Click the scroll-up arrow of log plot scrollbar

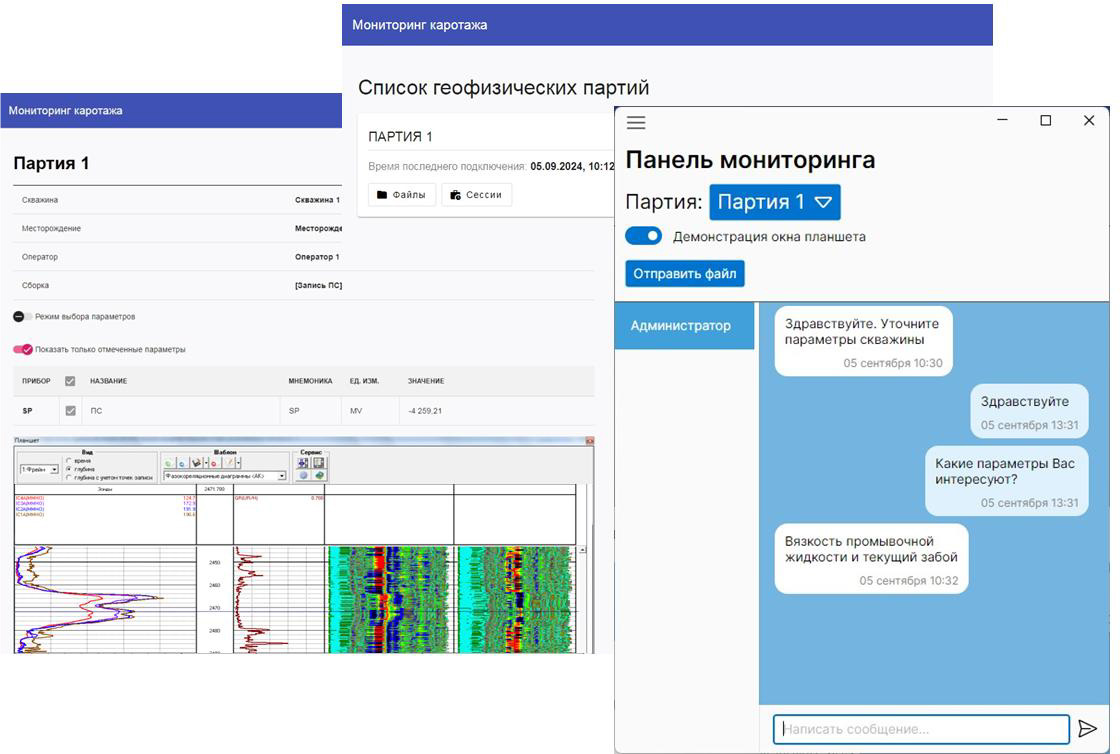[584, 550]
